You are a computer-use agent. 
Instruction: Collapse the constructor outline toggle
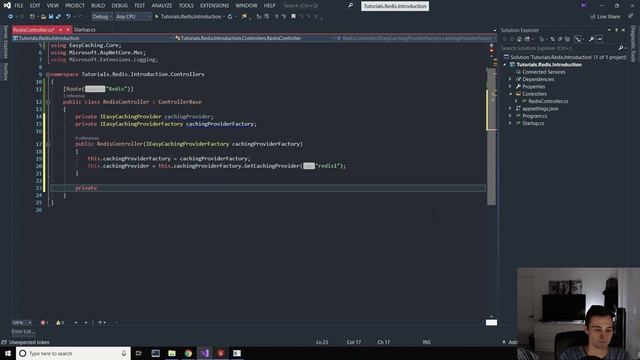click(x=48, y=144)
